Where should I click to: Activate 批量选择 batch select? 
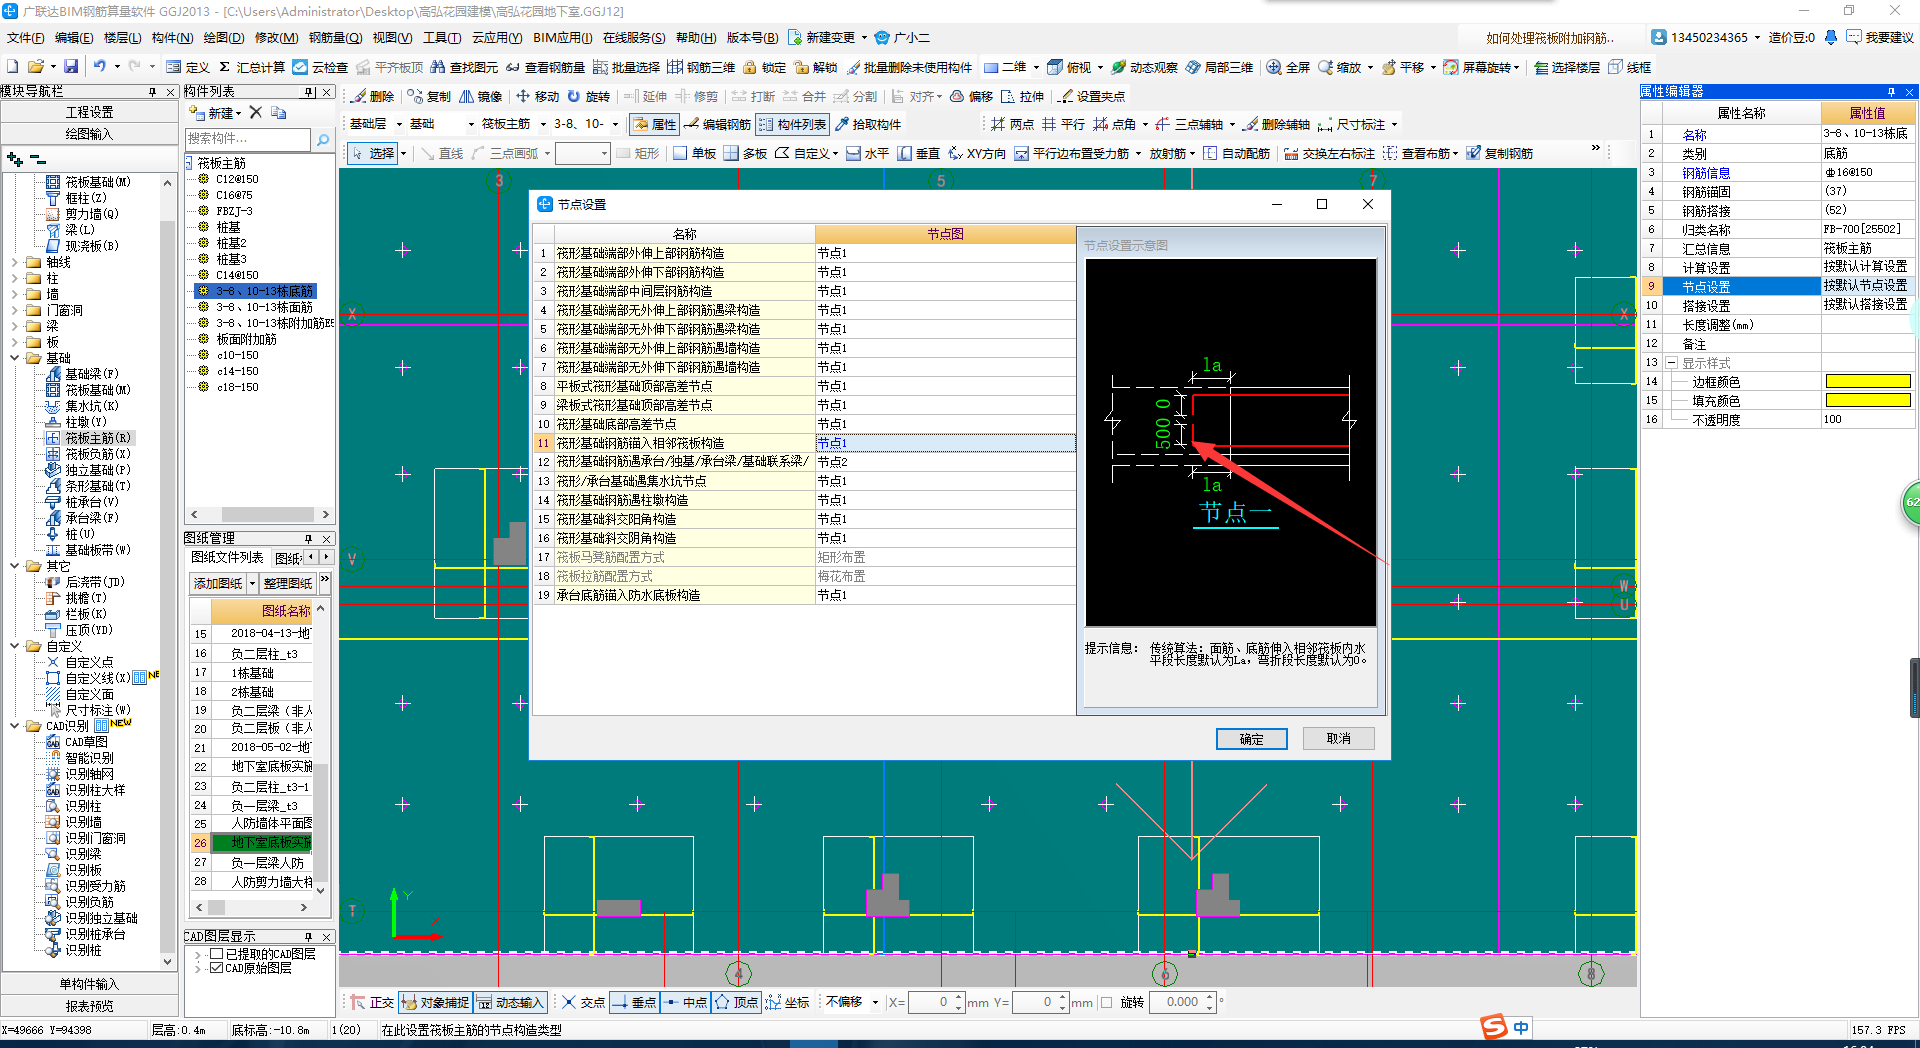626,67
